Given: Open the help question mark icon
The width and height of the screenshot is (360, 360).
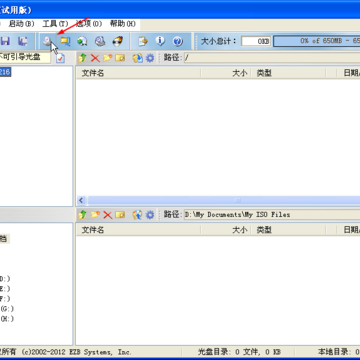Looking at the screenshot, I should [178, 41].
